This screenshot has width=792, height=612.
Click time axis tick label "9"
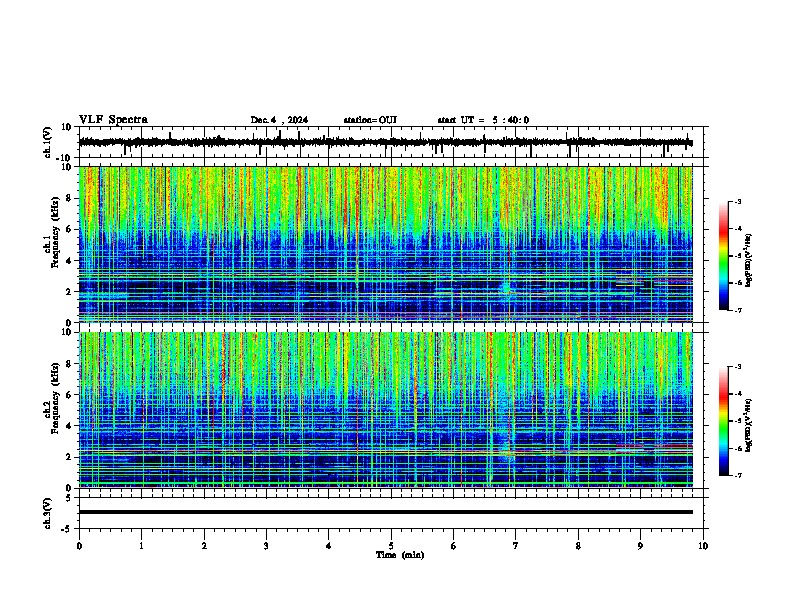[640, 546]
